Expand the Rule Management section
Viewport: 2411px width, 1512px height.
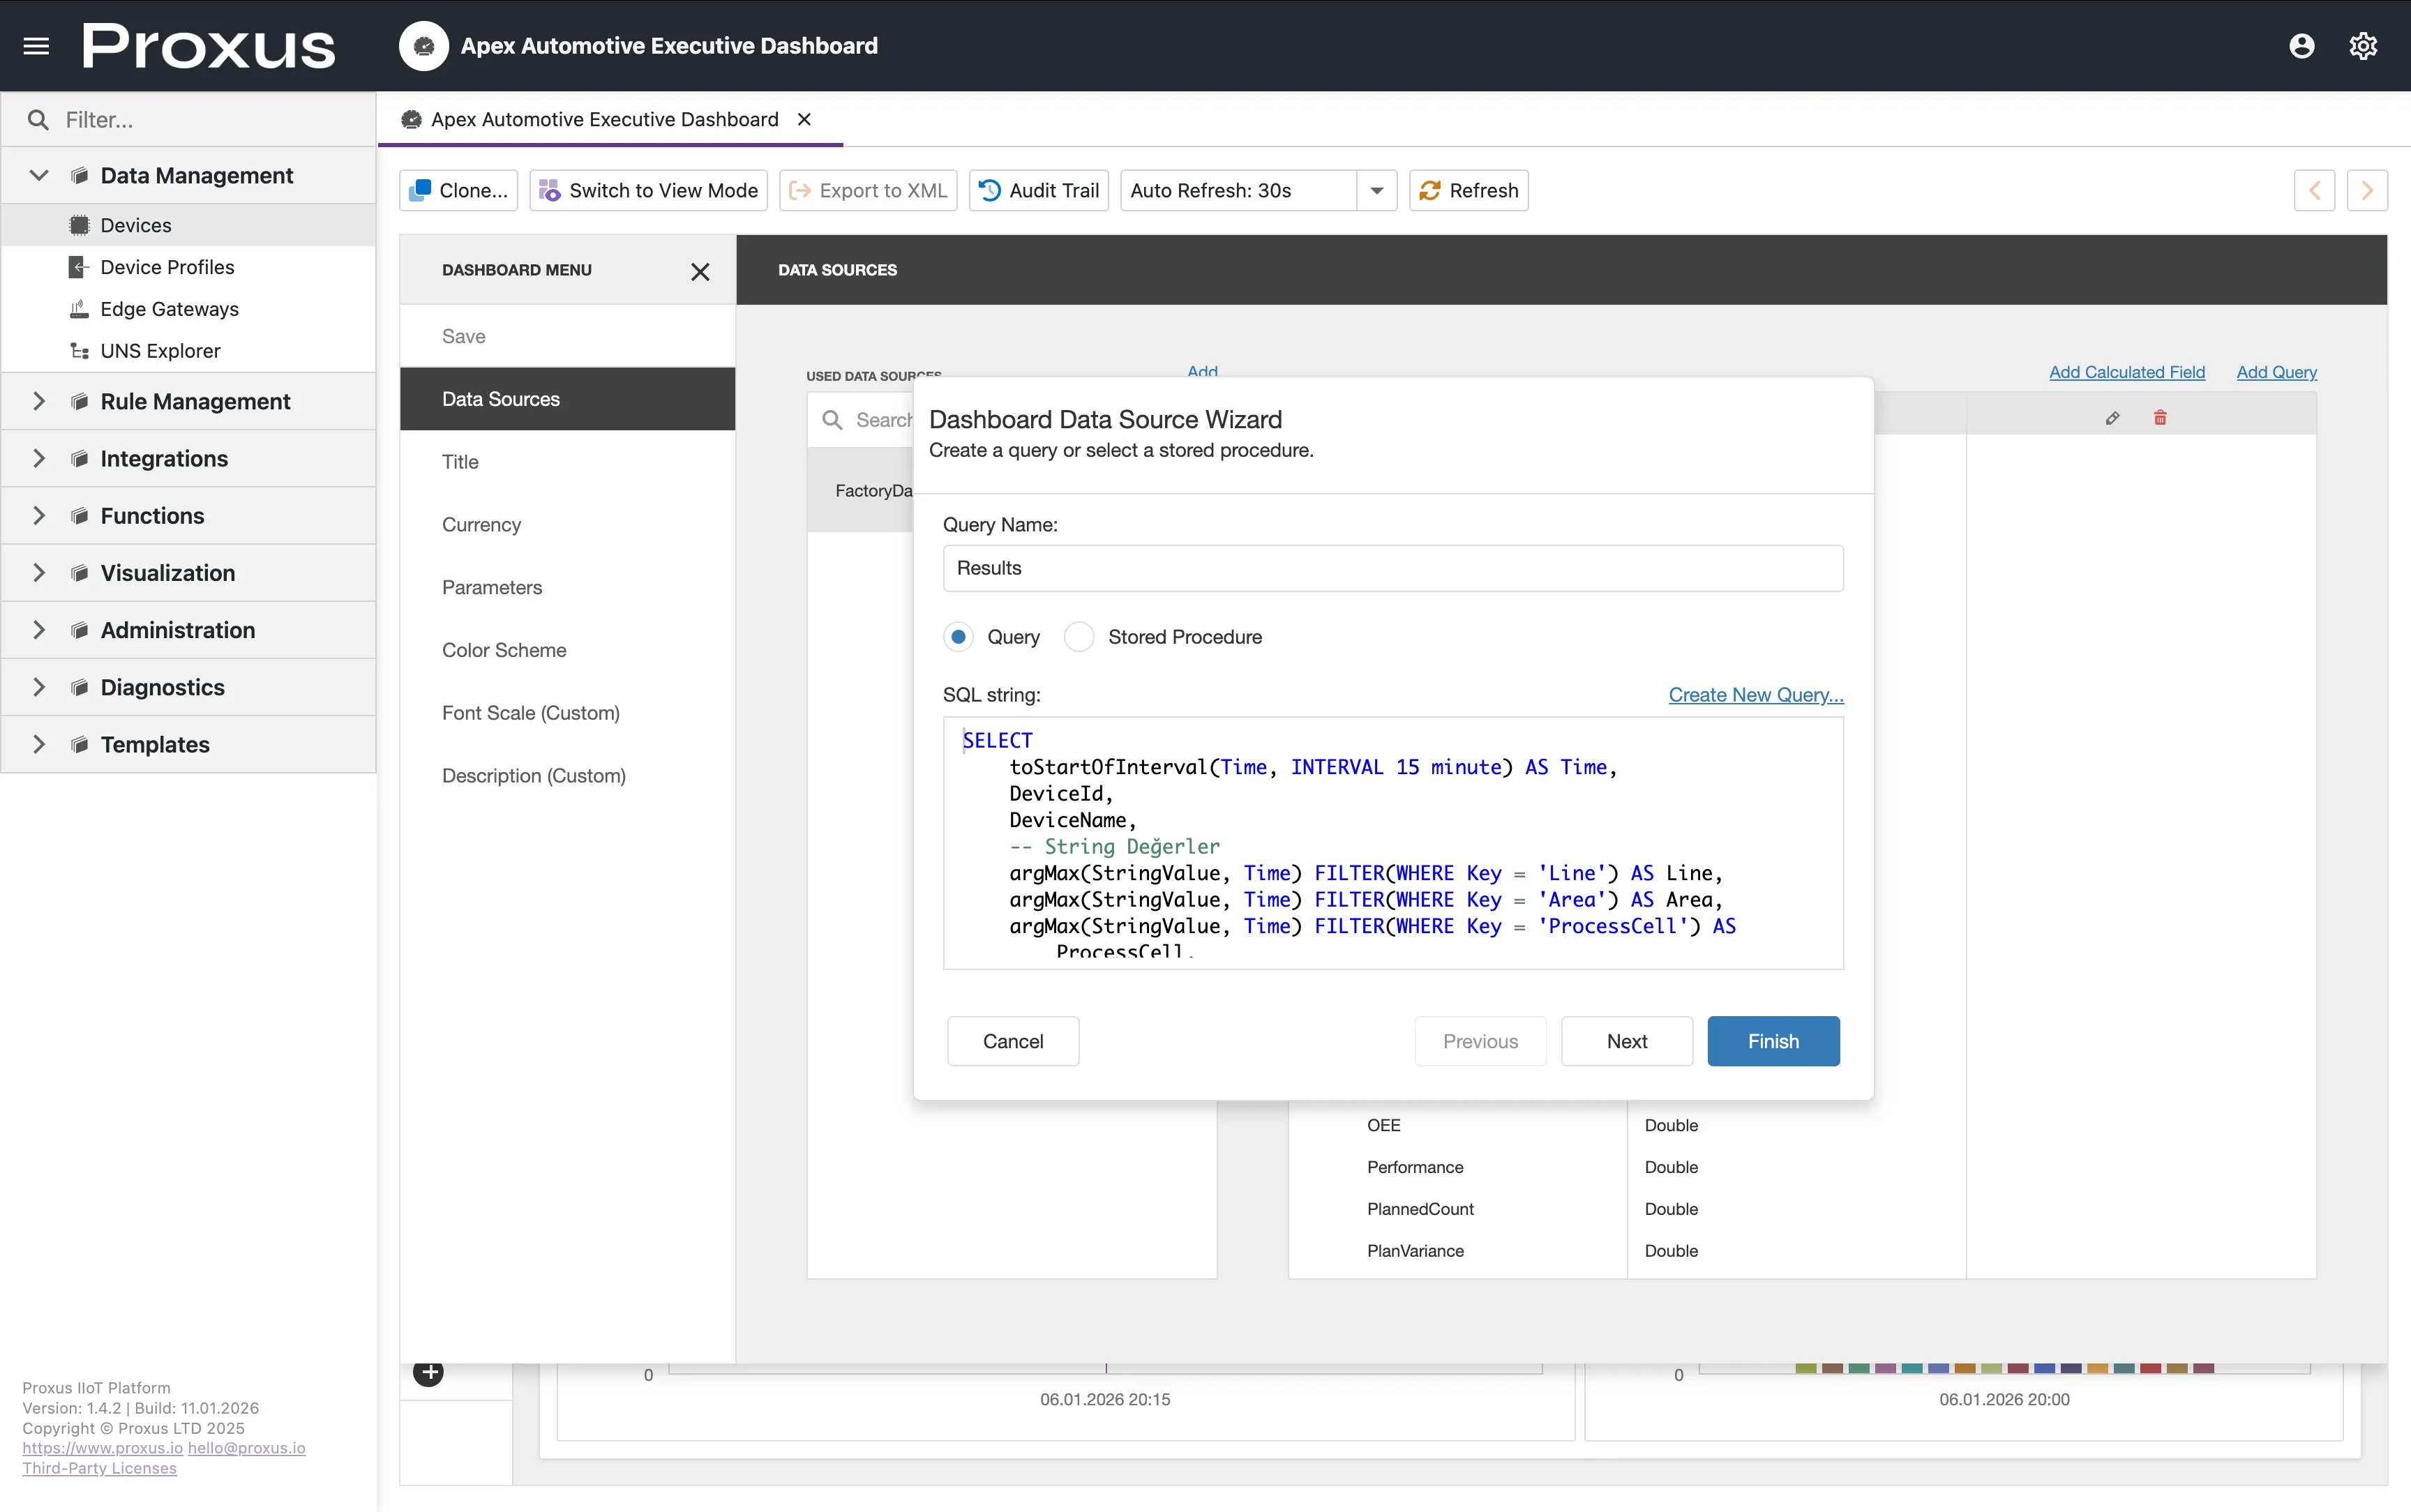(39, 401)
